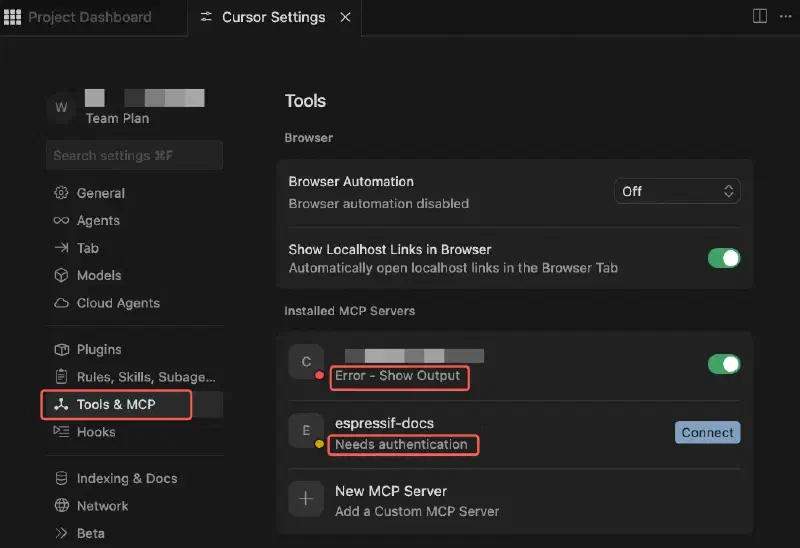
Task: Click the Cursor Settings sliders icon
Action: click(206, 17)
